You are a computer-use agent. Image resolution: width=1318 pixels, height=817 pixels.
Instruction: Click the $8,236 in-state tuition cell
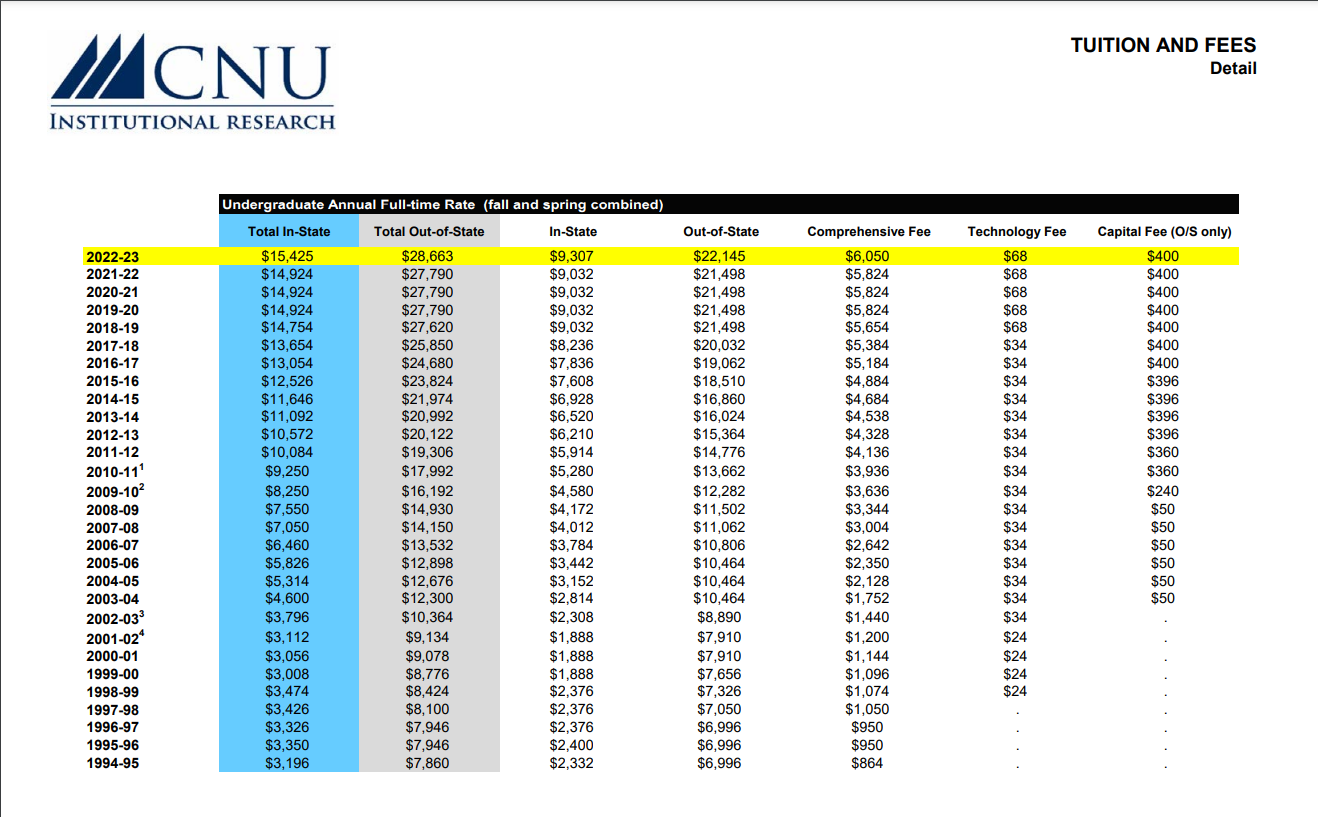click(573, 345)
